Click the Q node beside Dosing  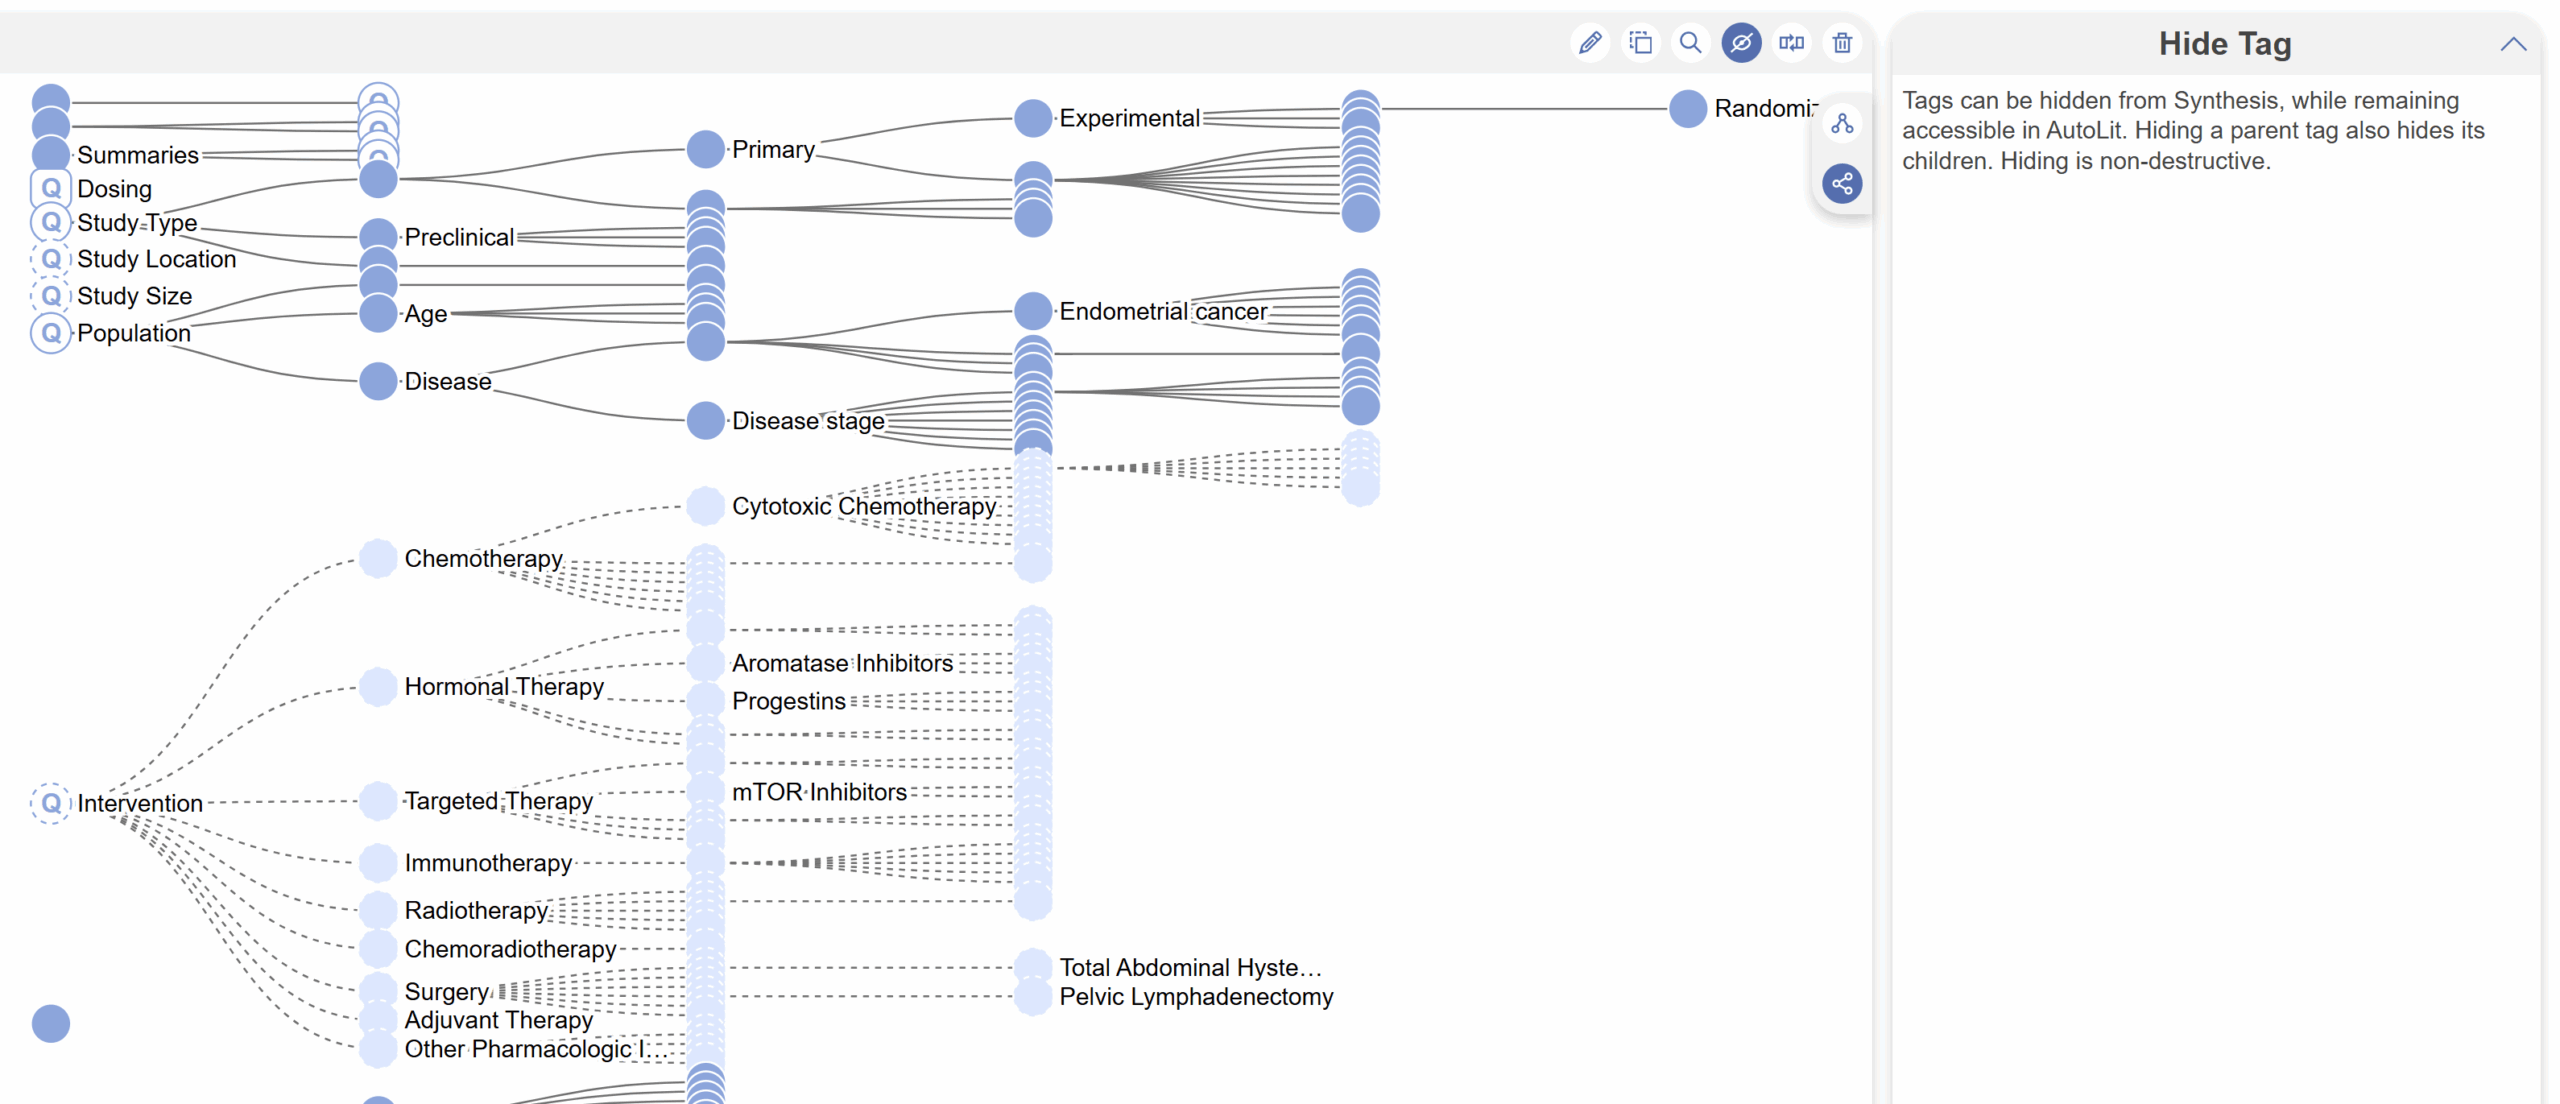51,188
